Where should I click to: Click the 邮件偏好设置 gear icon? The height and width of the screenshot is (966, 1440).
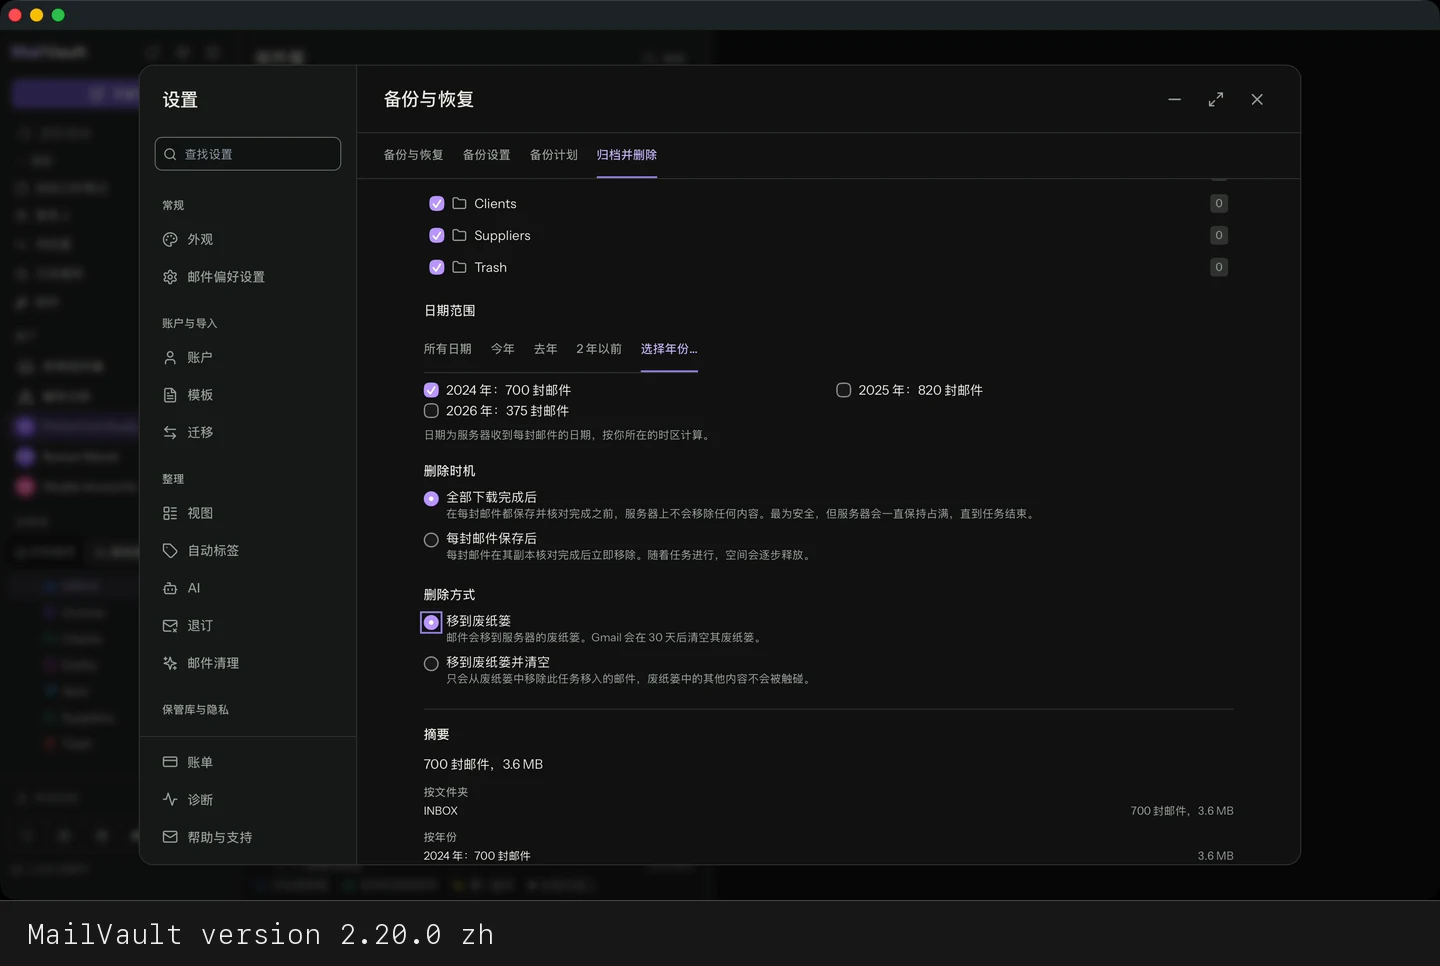170,277
